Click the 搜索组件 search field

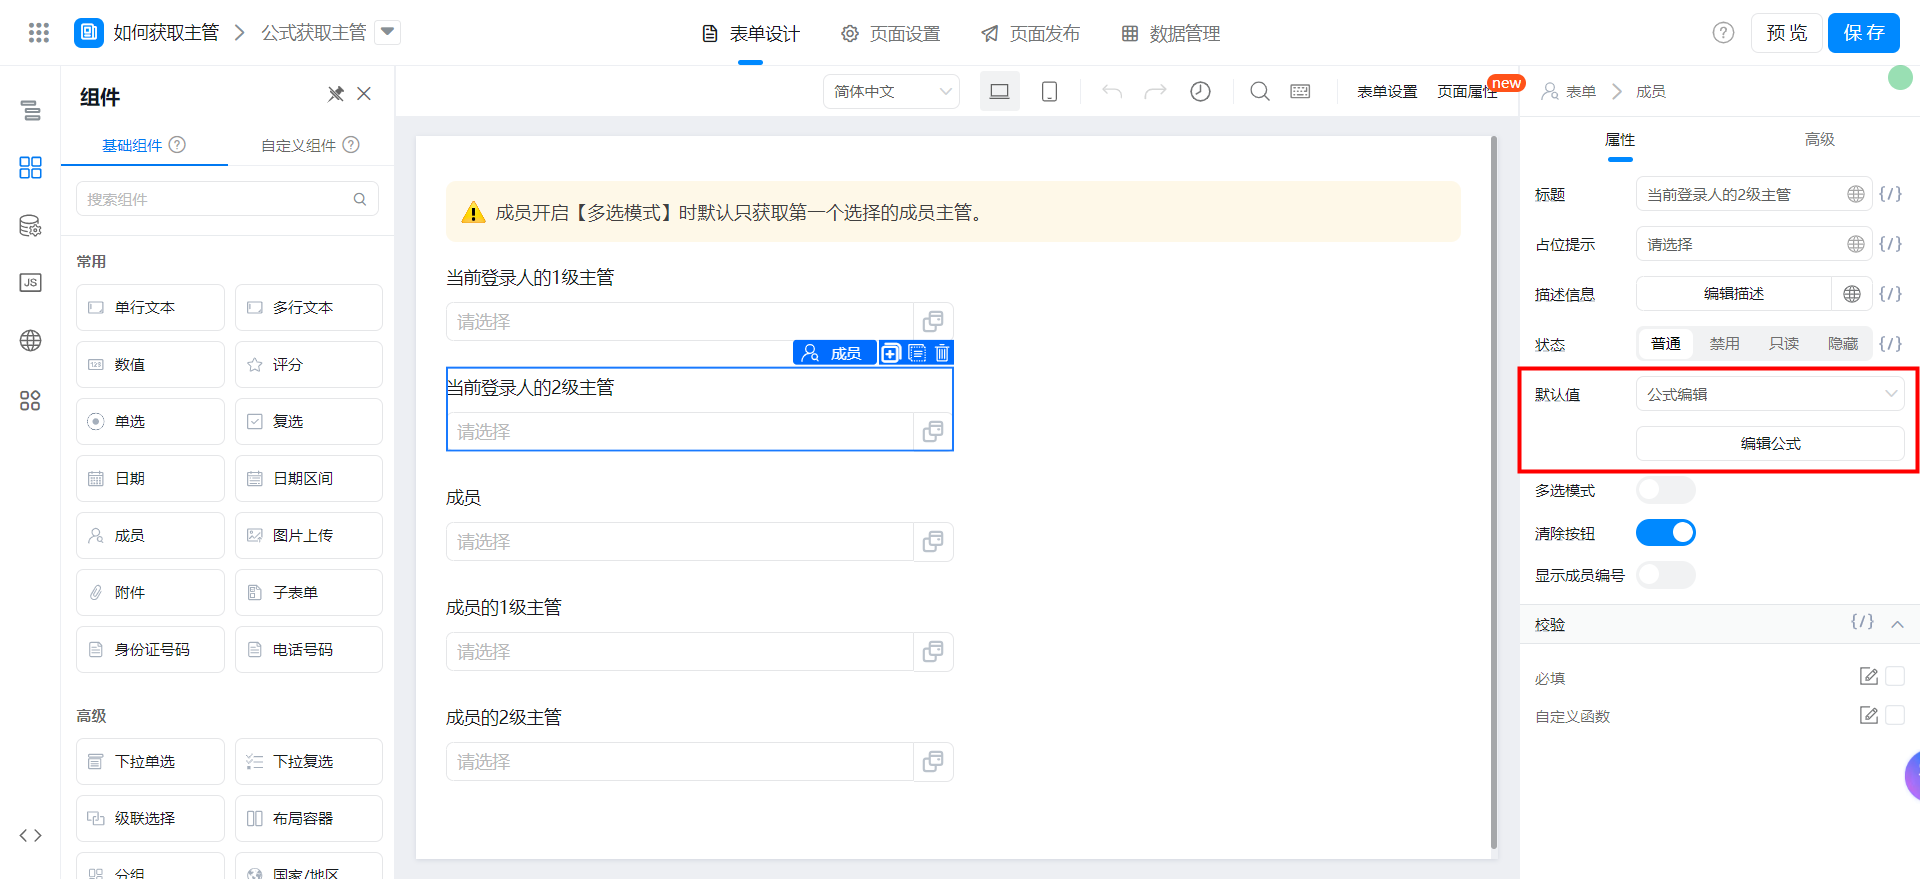click(x=227, y=199)
